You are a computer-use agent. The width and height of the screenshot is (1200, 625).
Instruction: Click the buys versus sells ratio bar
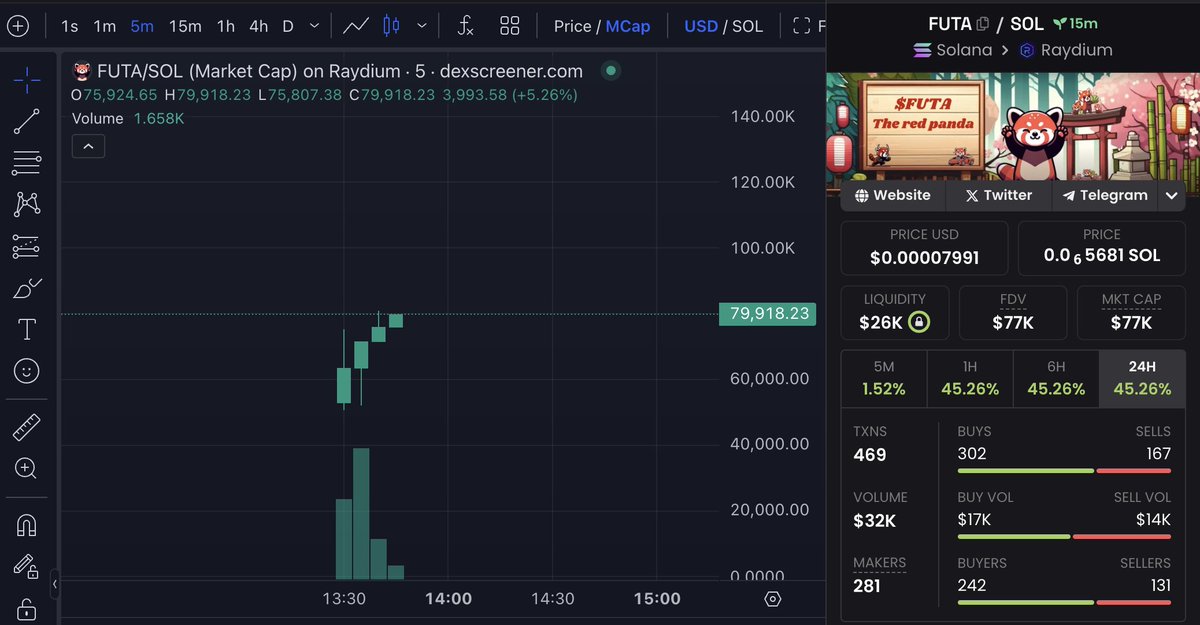pos(1064,471)
